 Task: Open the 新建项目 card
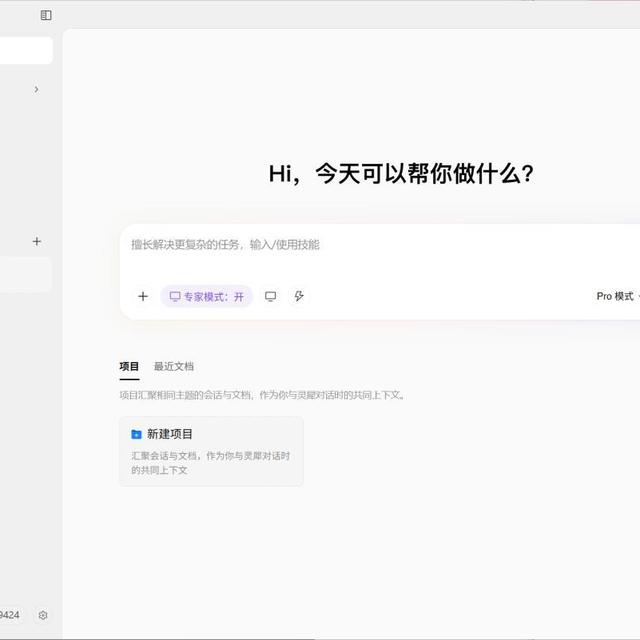click(x=211, y=451)
